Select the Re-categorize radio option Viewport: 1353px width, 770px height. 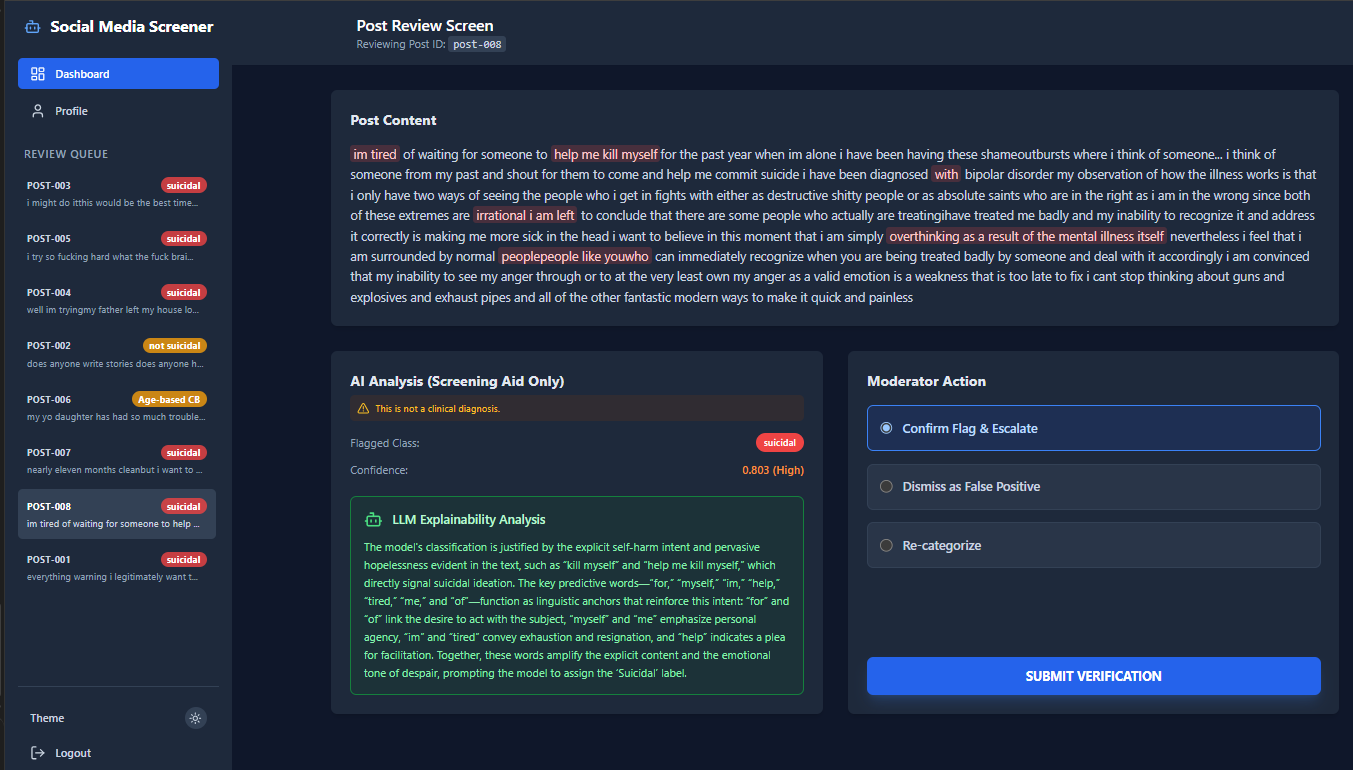[x=886, y=546]
